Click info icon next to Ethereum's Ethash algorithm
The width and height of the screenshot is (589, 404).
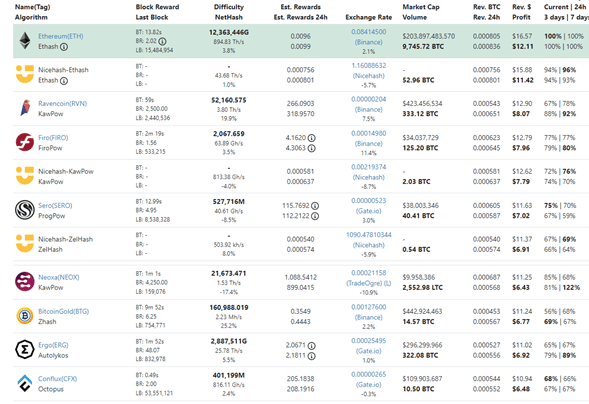coord(64,47)
